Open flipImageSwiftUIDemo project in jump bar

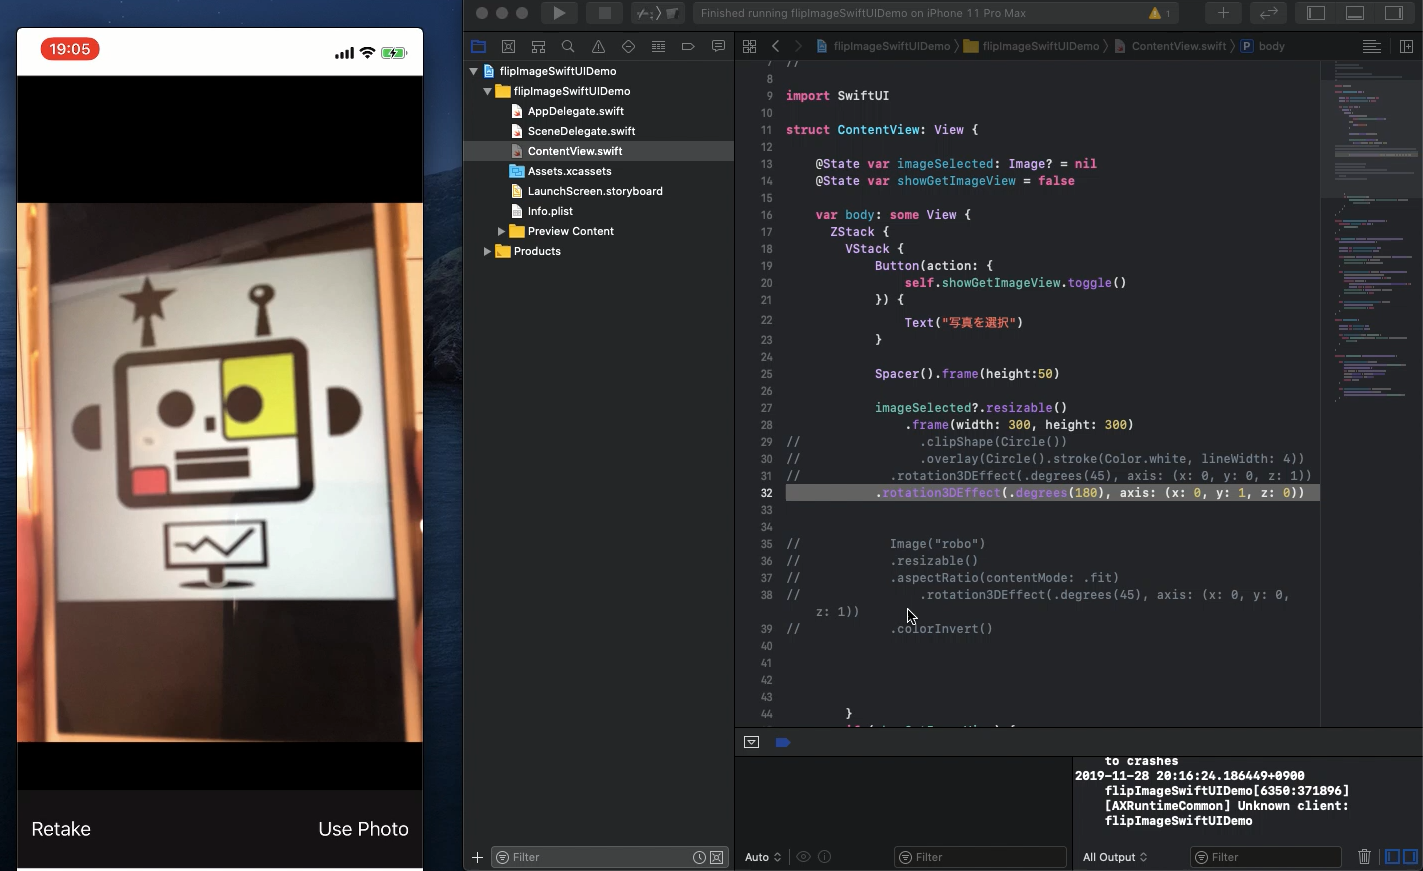(x=883, y=46)
